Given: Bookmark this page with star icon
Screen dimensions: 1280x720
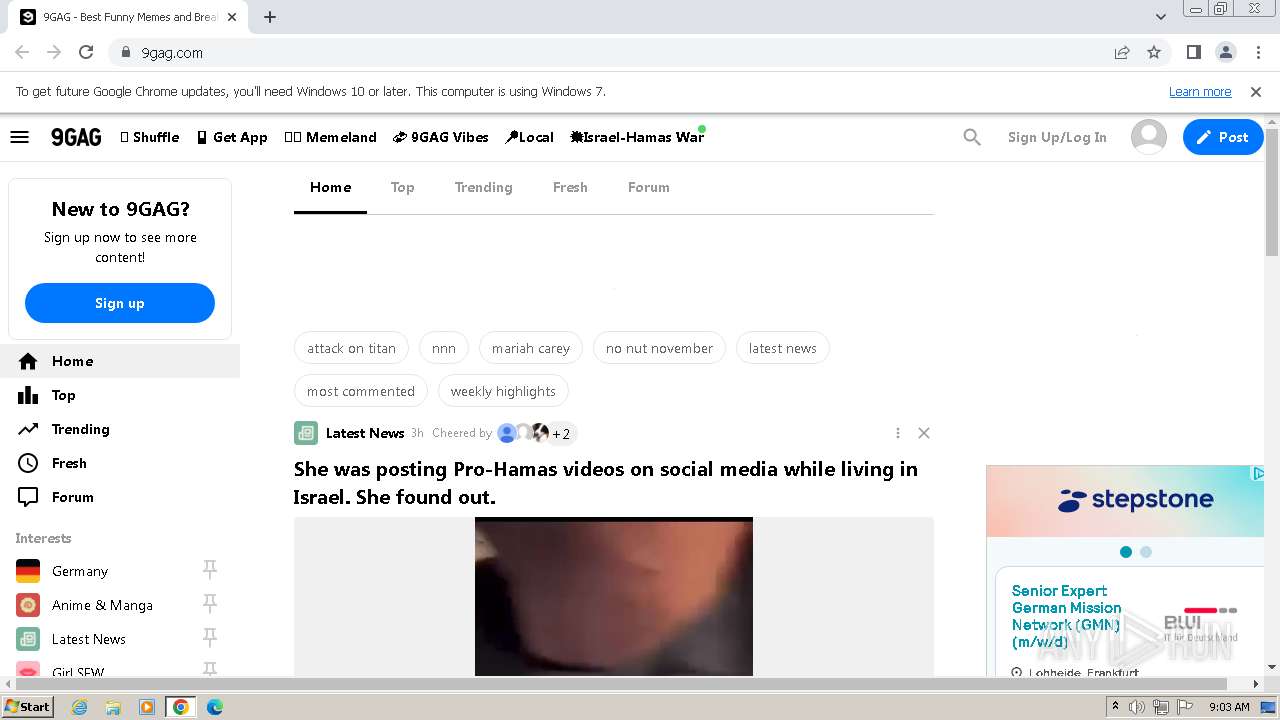Looking at the screenshot, I should tap(1154, 52).
